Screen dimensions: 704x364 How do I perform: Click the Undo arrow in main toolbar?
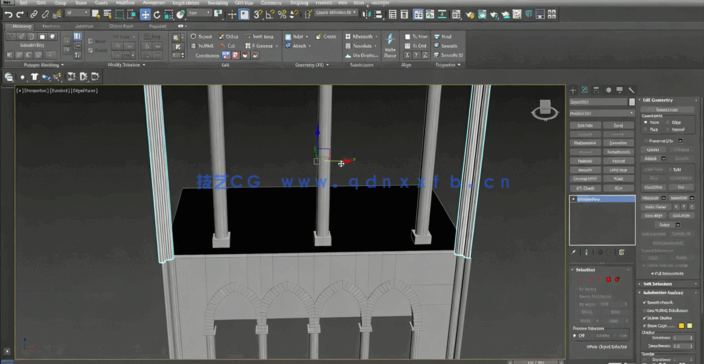[x=8, y=14]
